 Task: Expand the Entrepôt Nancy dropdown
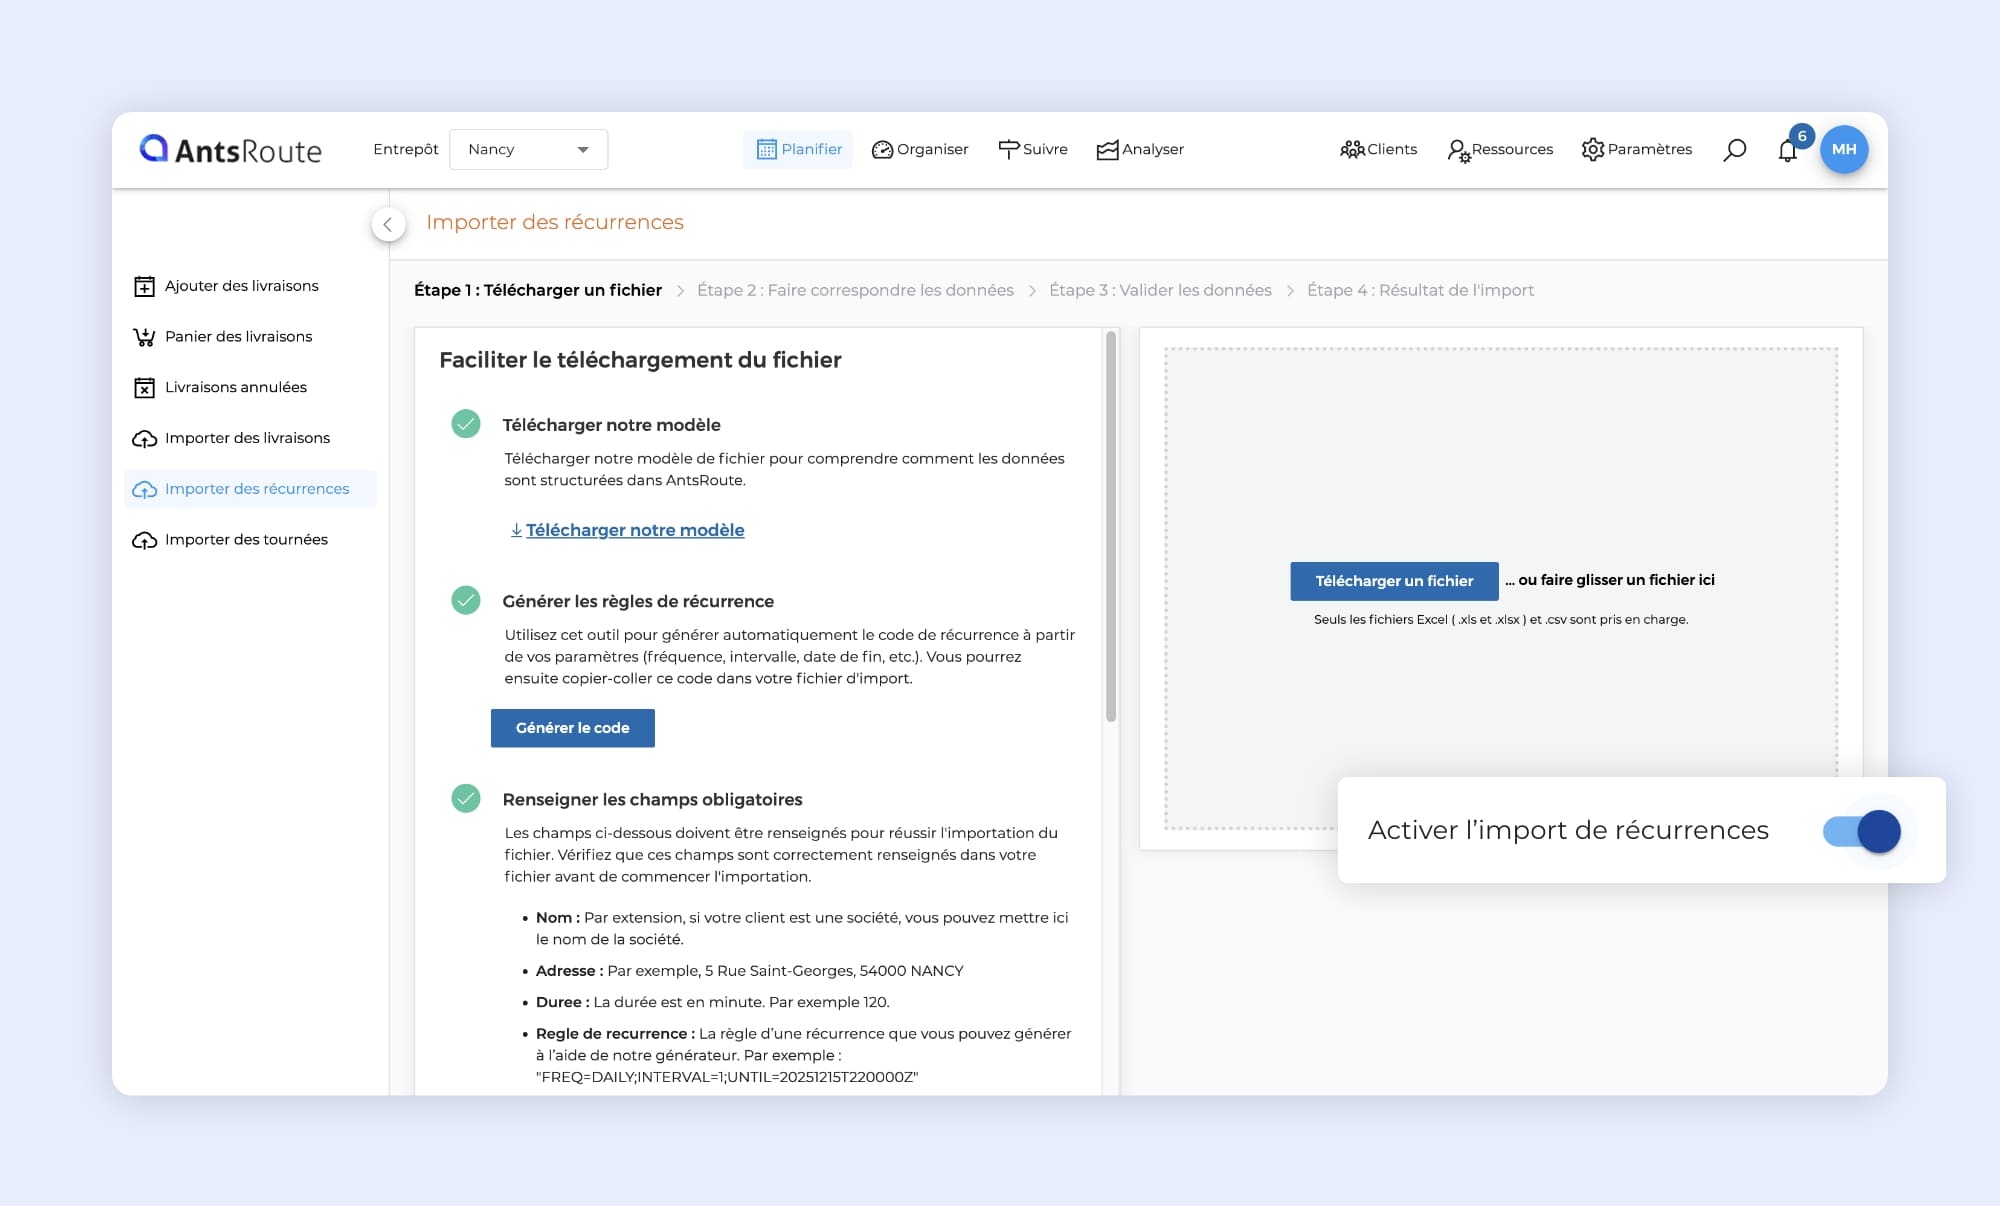(x=528, y=150)
